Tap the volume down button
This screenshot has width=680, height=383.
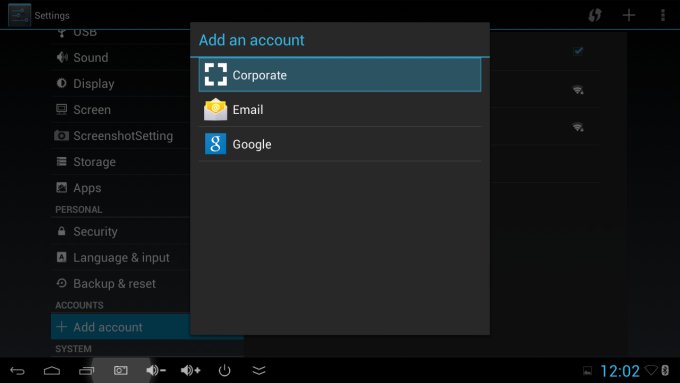pos(156,370)
